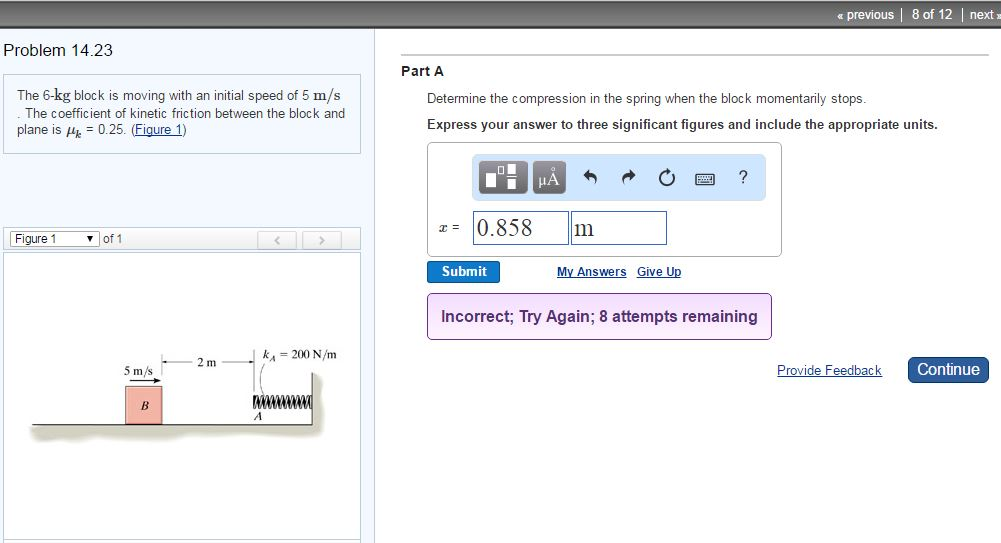
Task: Open Provide Feedback link
Action: [829, 371]
